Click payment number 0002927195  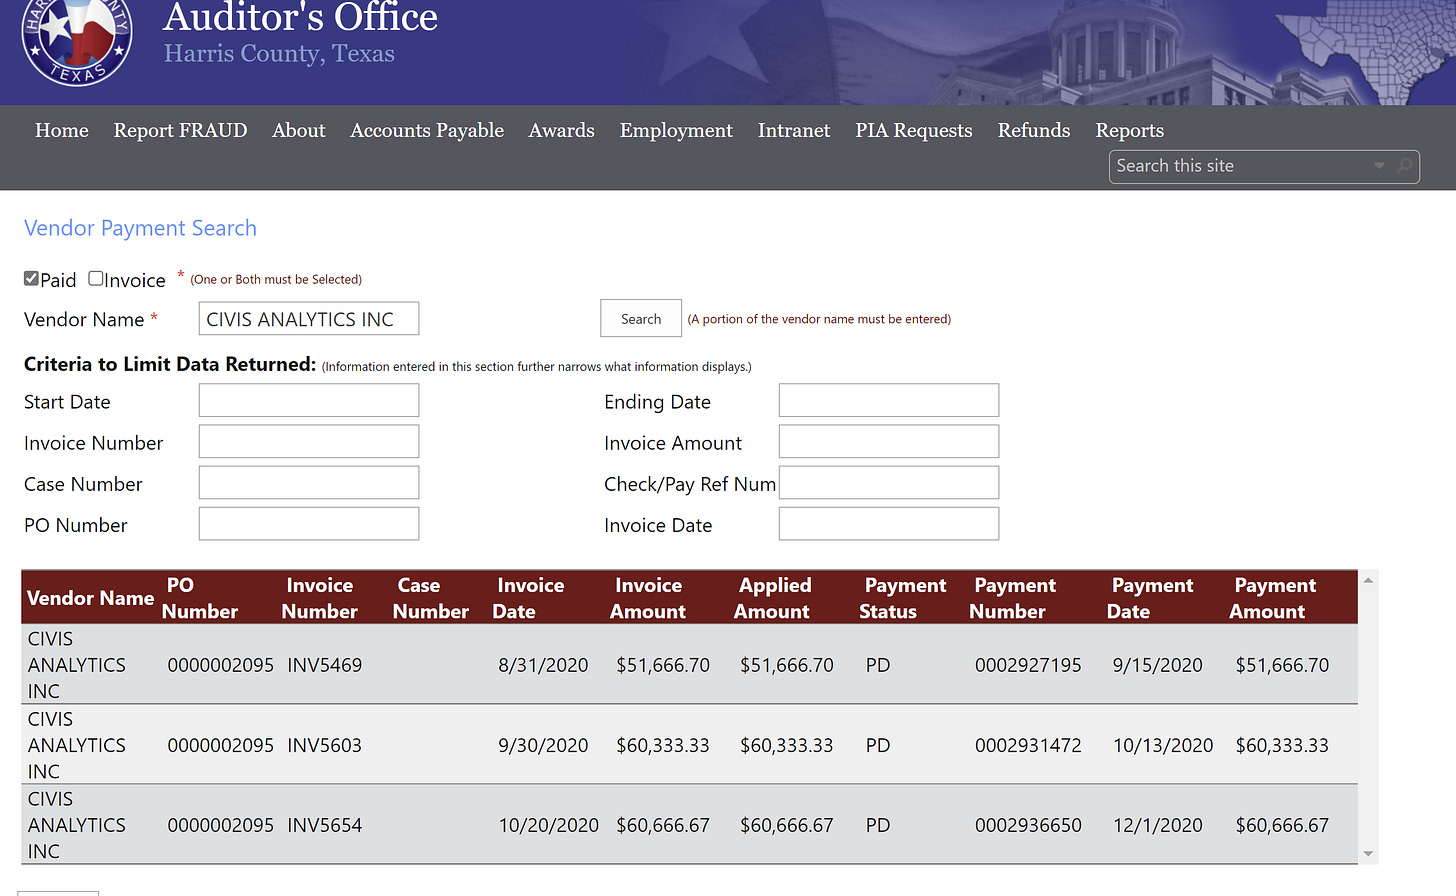coord(1028,665)
